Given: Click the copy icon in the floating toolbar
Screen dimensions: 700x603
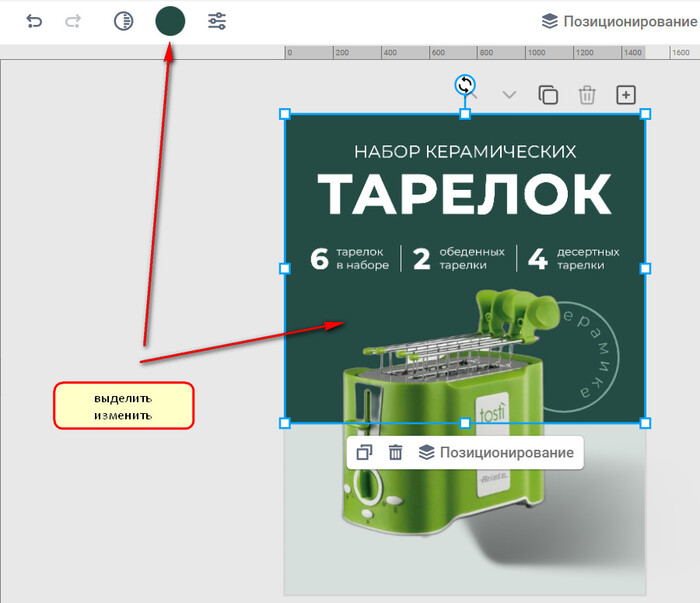Looking at the screenshot, I should coord(365,452).
